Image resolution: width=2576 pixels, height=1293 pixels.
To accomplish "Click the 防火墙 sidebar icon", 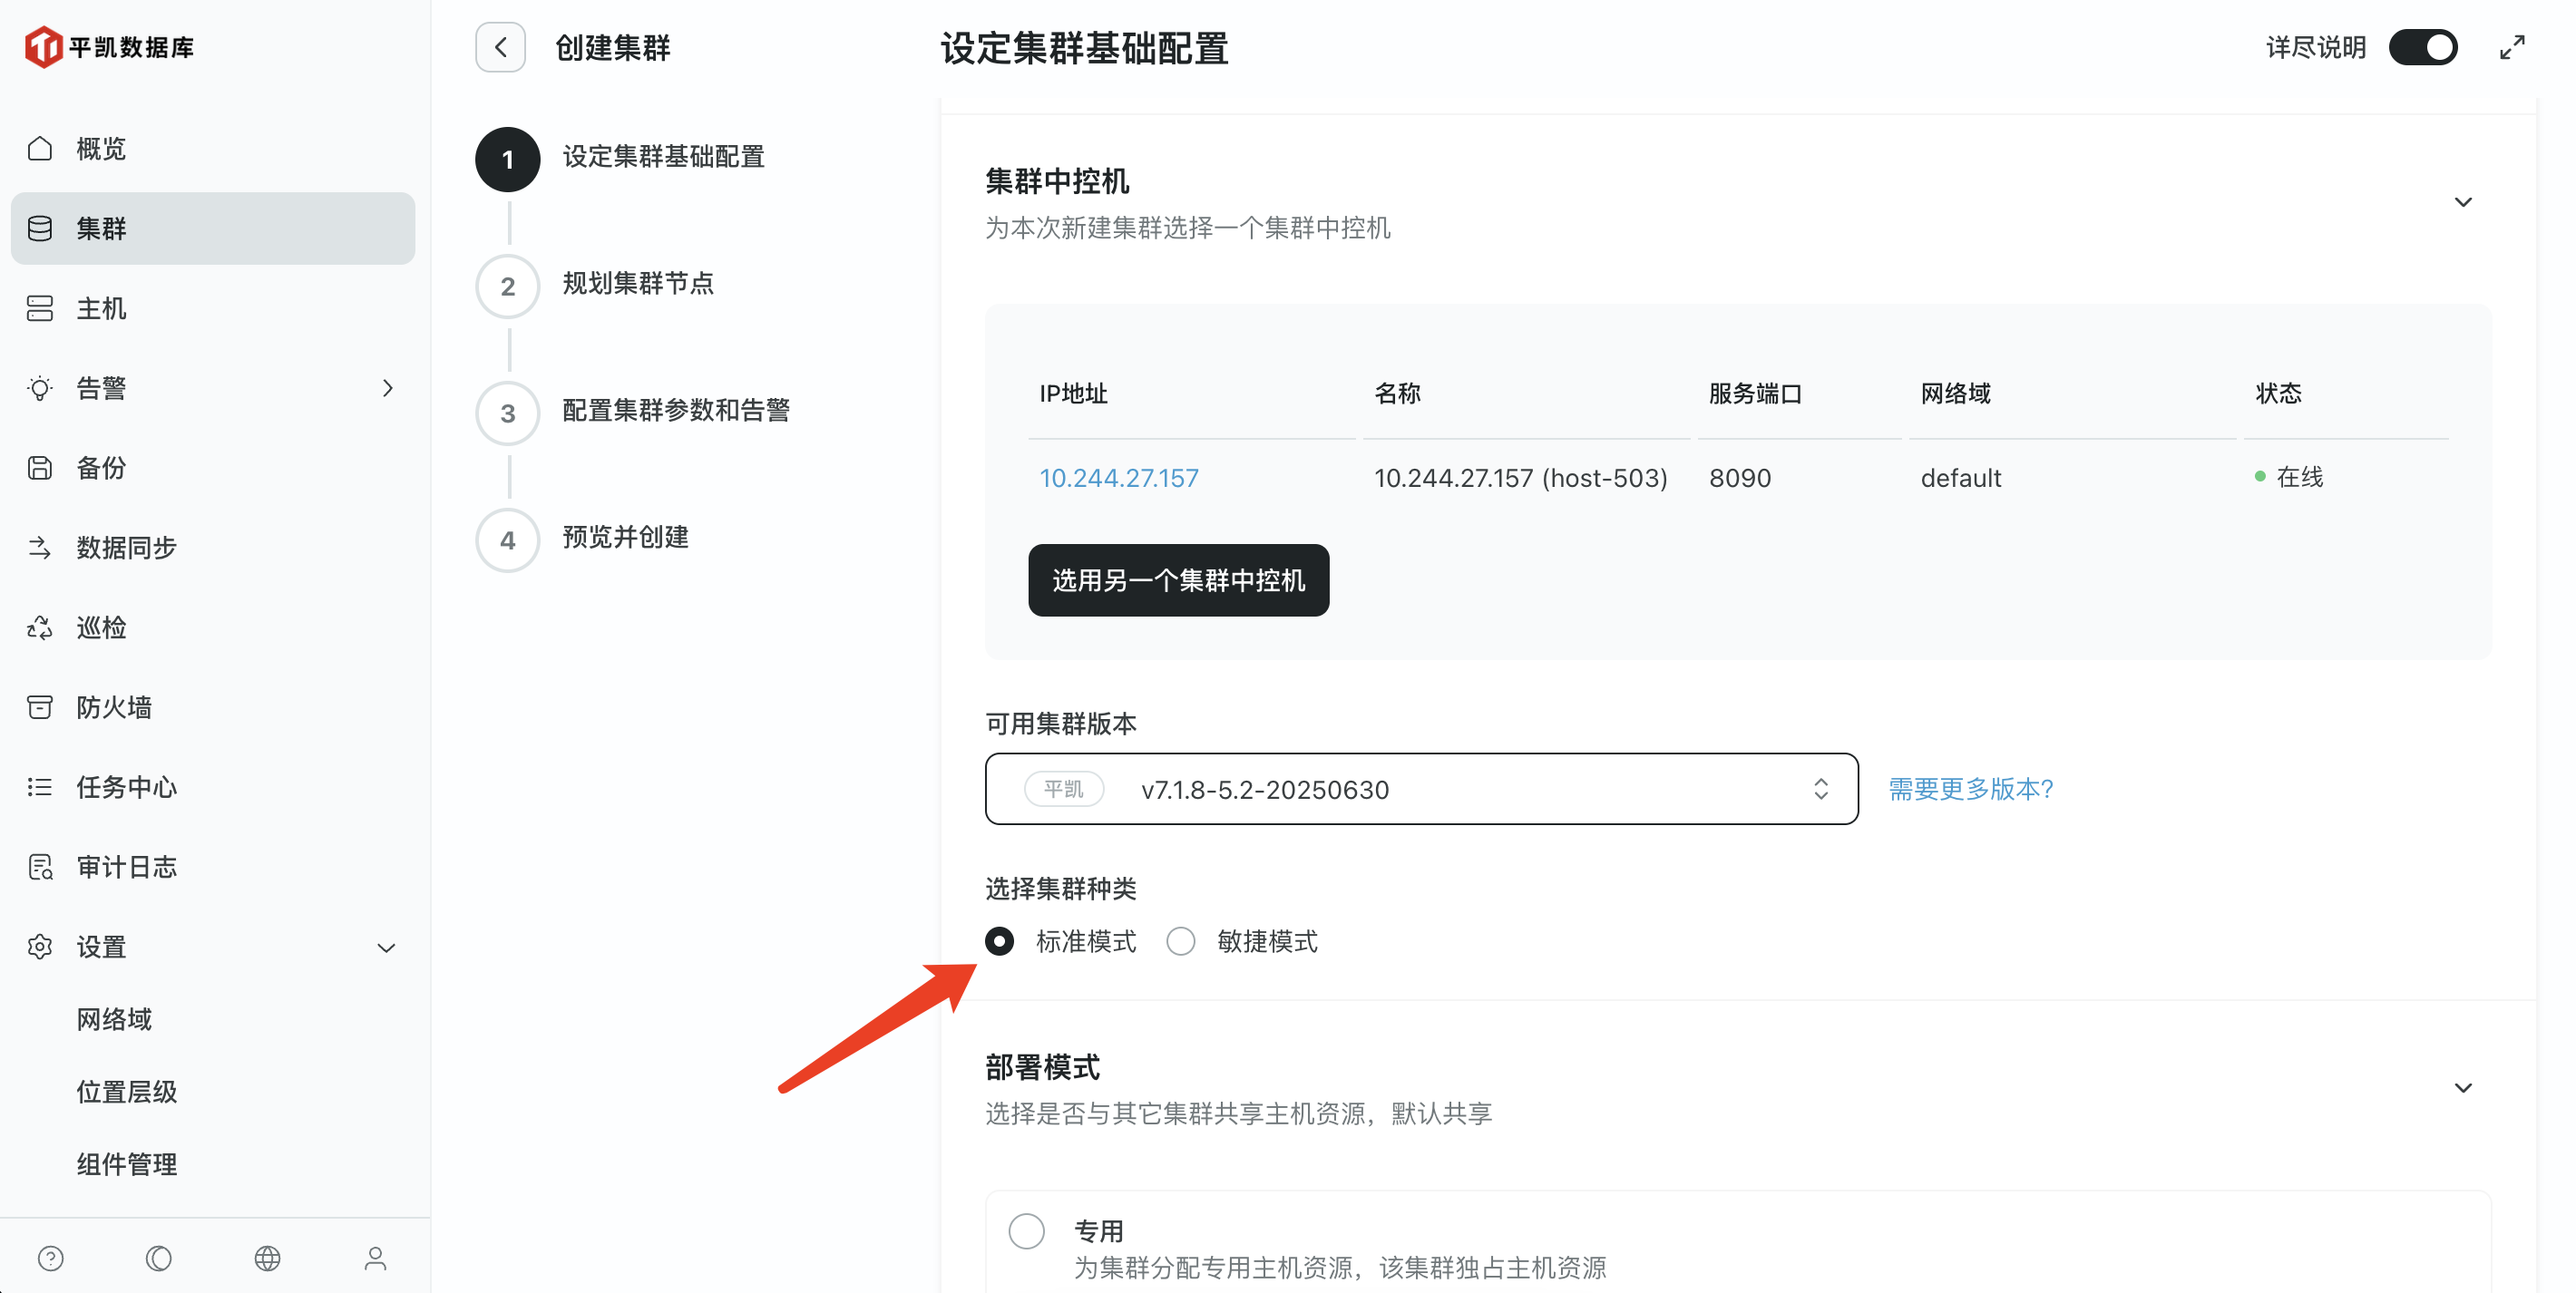I will coord(40,707).
